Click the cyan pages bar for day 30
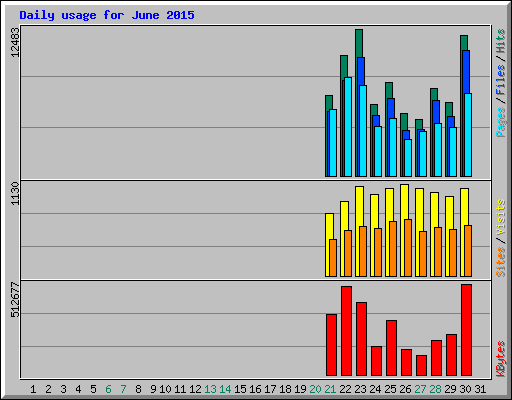This screenshot has width=512, height=400. [468, 135]
